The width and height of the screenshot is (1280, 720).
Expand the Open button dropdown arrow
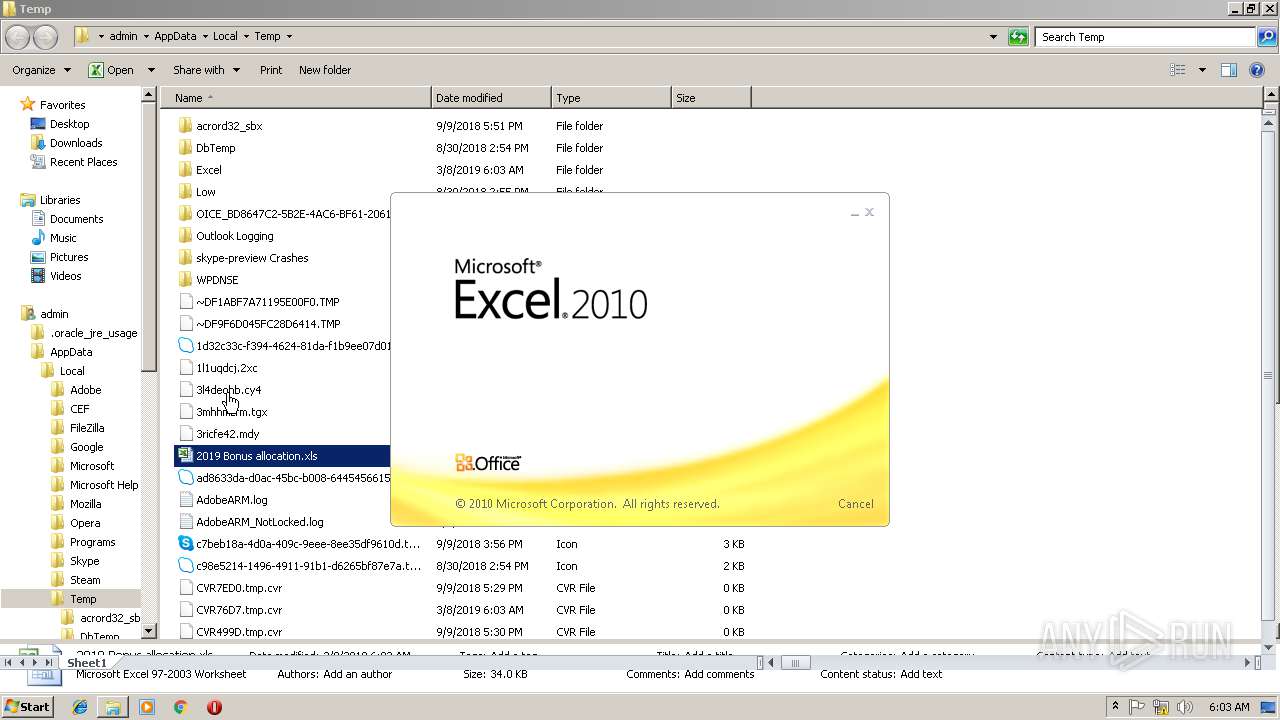[x=151, y=70]
